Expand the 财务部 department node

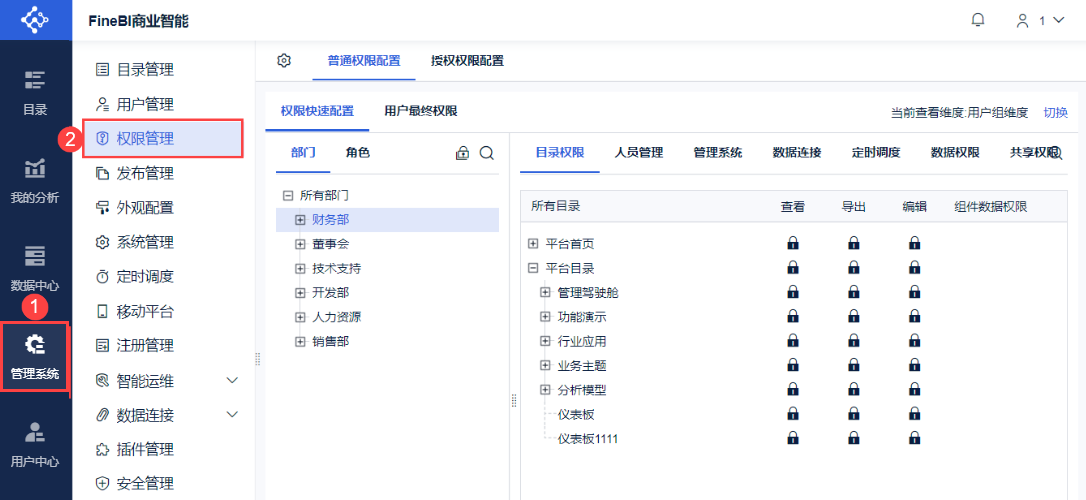coord(300,220)
